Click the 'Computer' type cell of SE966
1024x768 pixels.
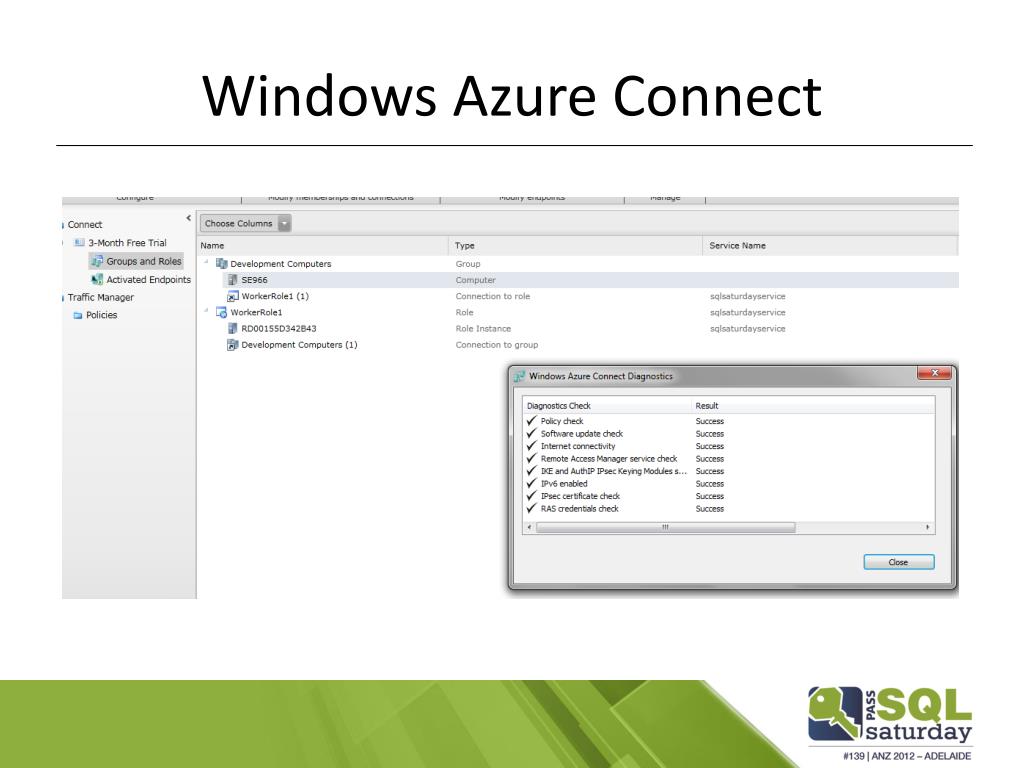tap(475, 280)
